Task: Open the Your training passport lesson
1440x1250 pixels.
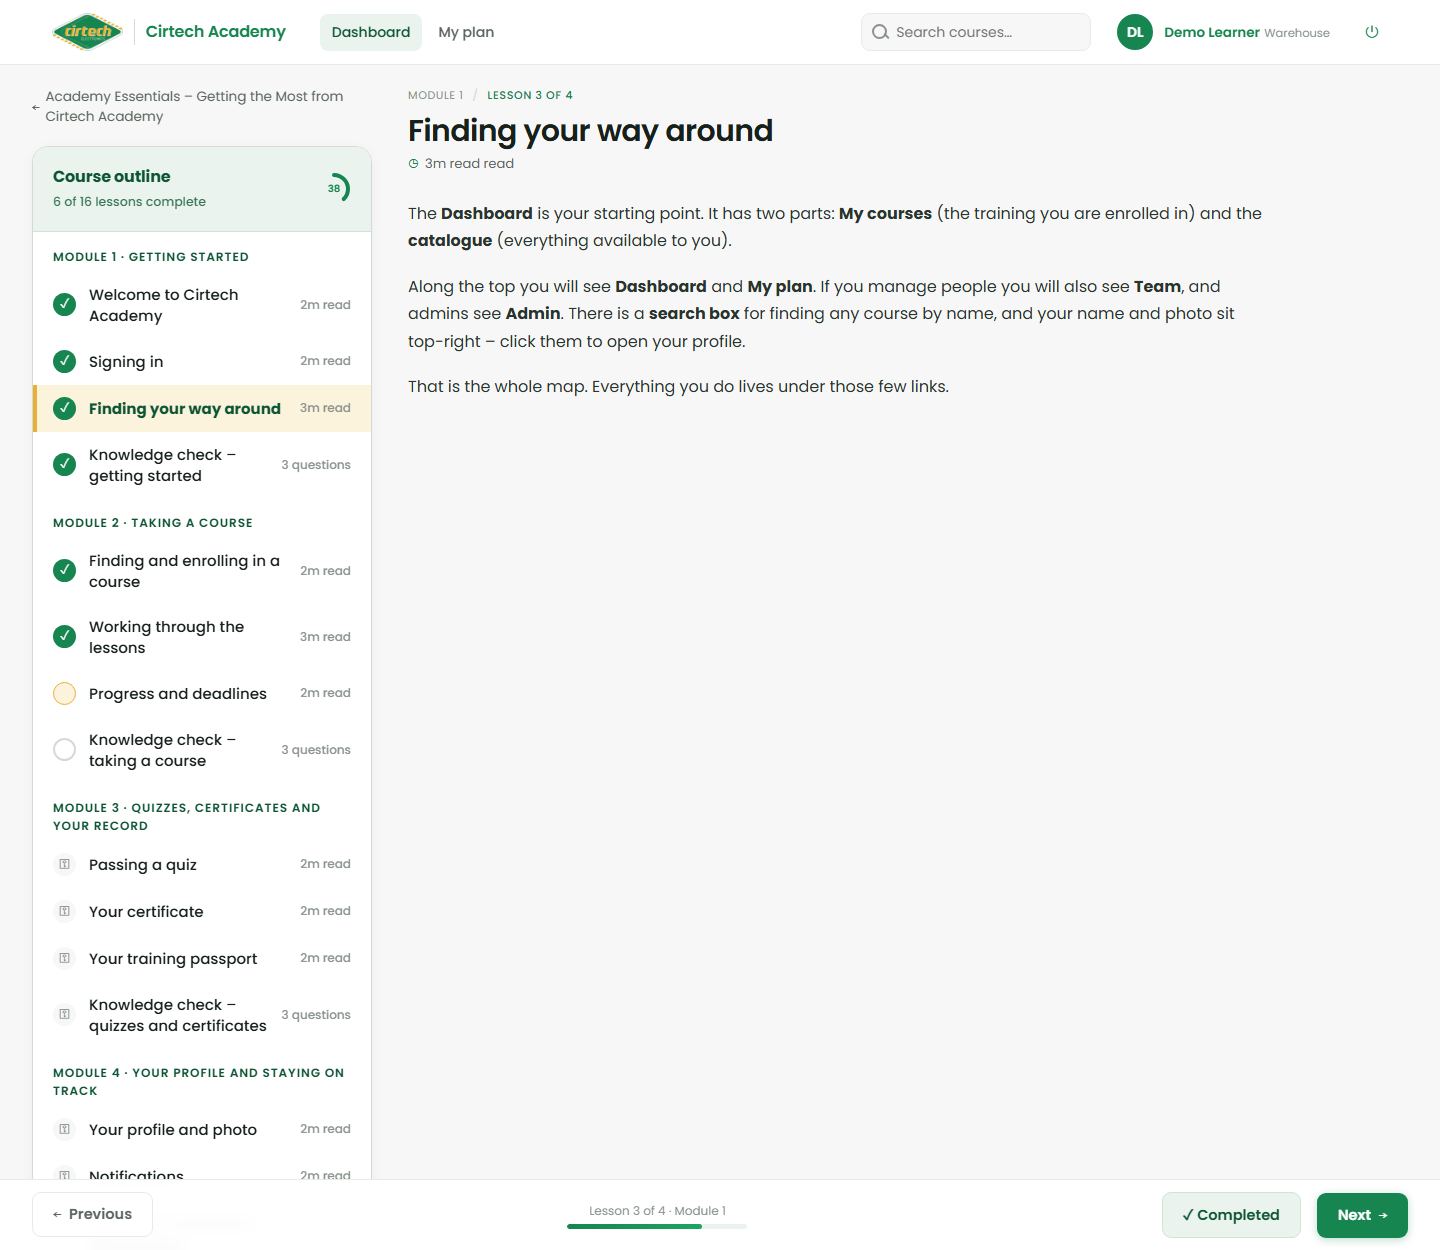Action: pyautogui.click(x=202, y=958)
